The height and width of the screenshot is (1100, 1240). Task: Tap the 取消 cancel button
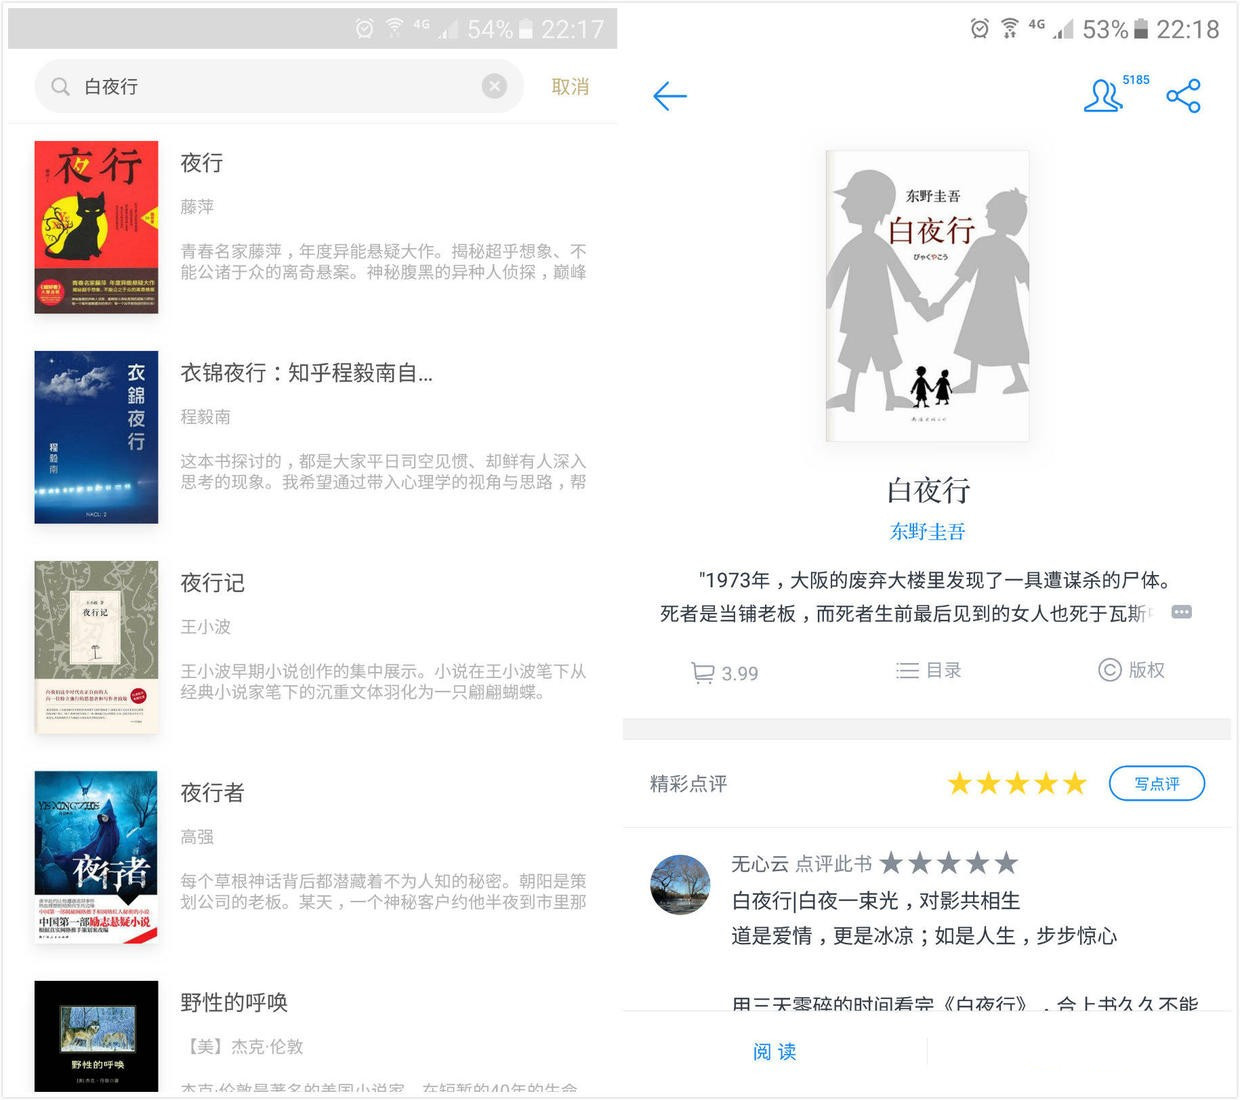[570, 87]
